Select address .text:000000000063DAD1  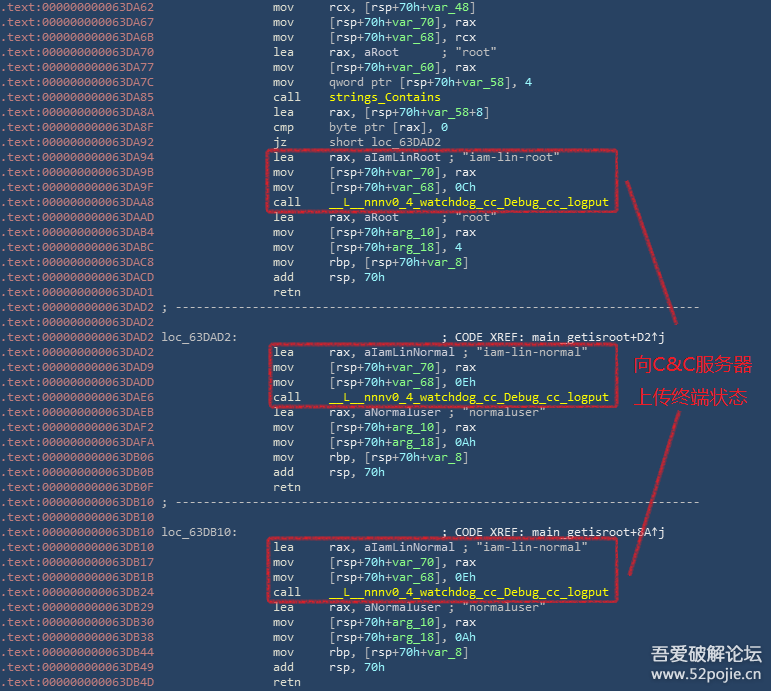(78, 292)
